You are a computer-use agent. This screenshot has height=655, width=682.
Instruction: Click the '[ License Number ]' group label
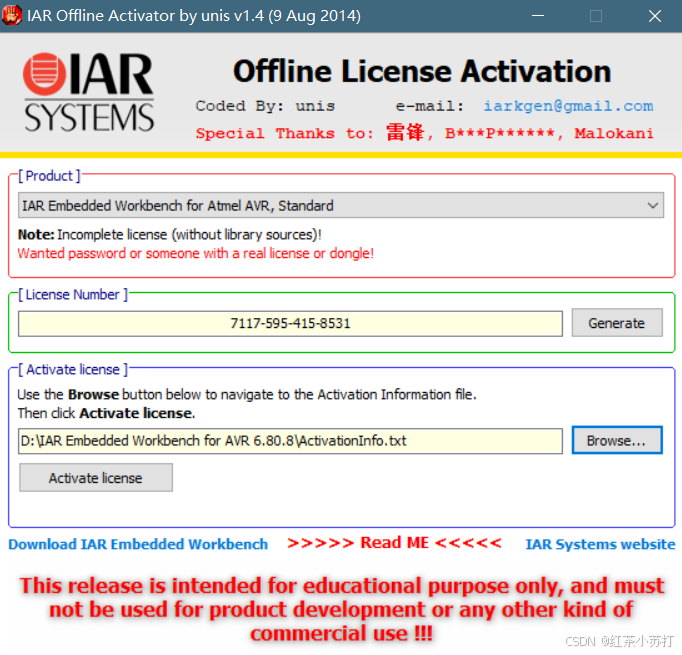coord(73,294)
